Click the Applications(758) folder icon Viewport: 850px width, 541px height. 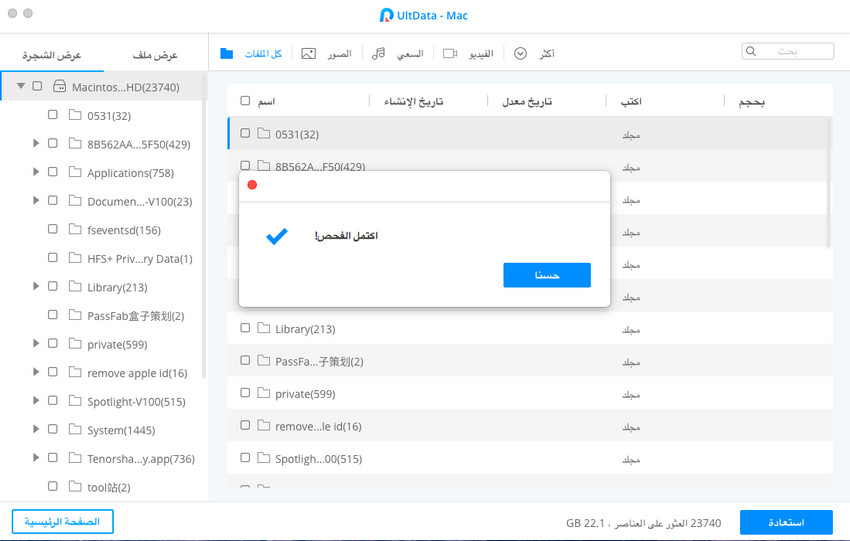(75, 172)
